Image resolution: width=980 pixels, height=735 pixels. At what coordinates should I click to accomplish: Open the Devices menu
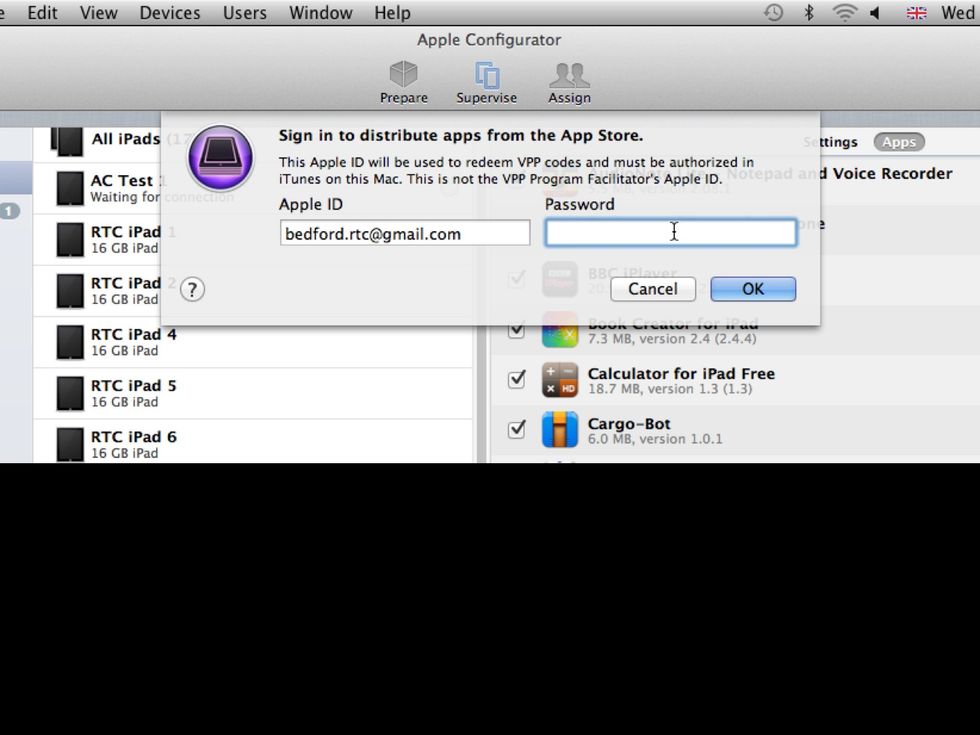tap(169, 13)
